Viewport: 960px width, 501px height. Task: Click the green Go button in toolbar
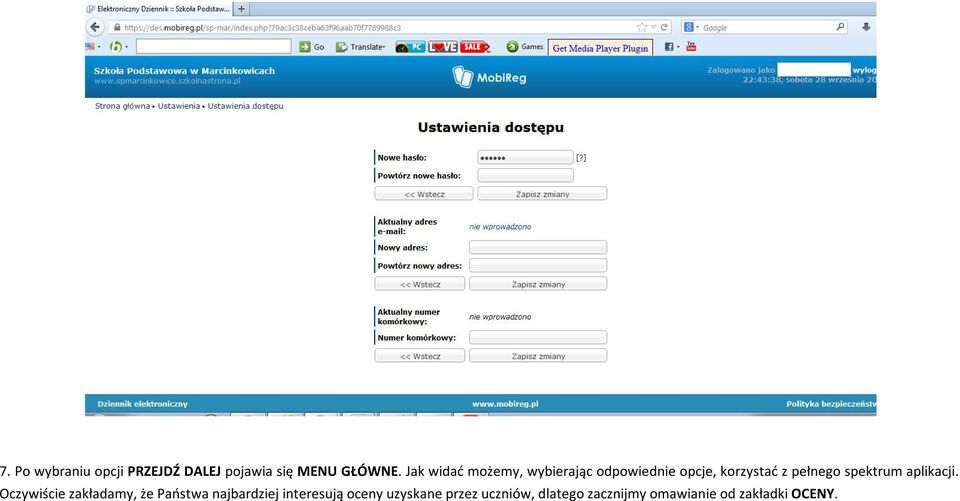pyautogui.click(x=312, y=47)
